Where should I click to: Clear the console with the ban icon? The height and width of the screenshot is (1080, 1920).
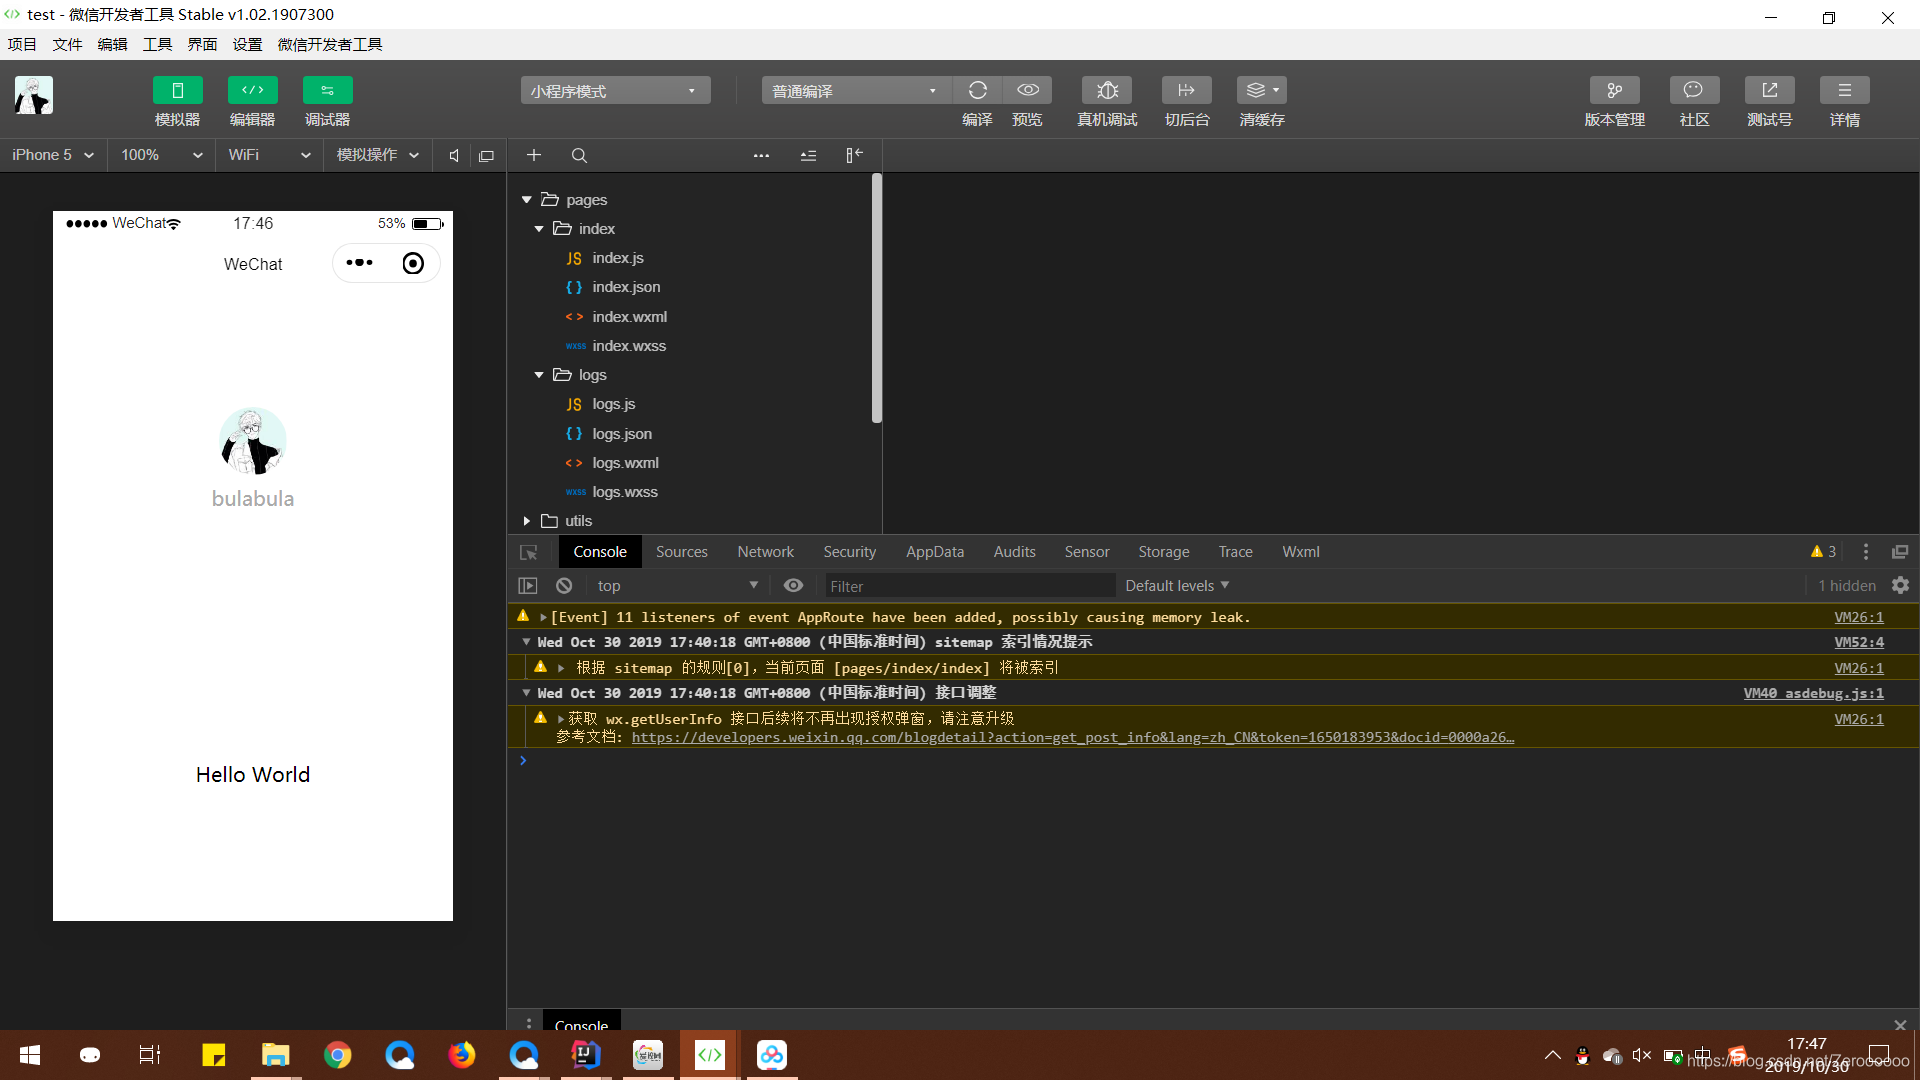pyautogui.click(x=564, y=586)
